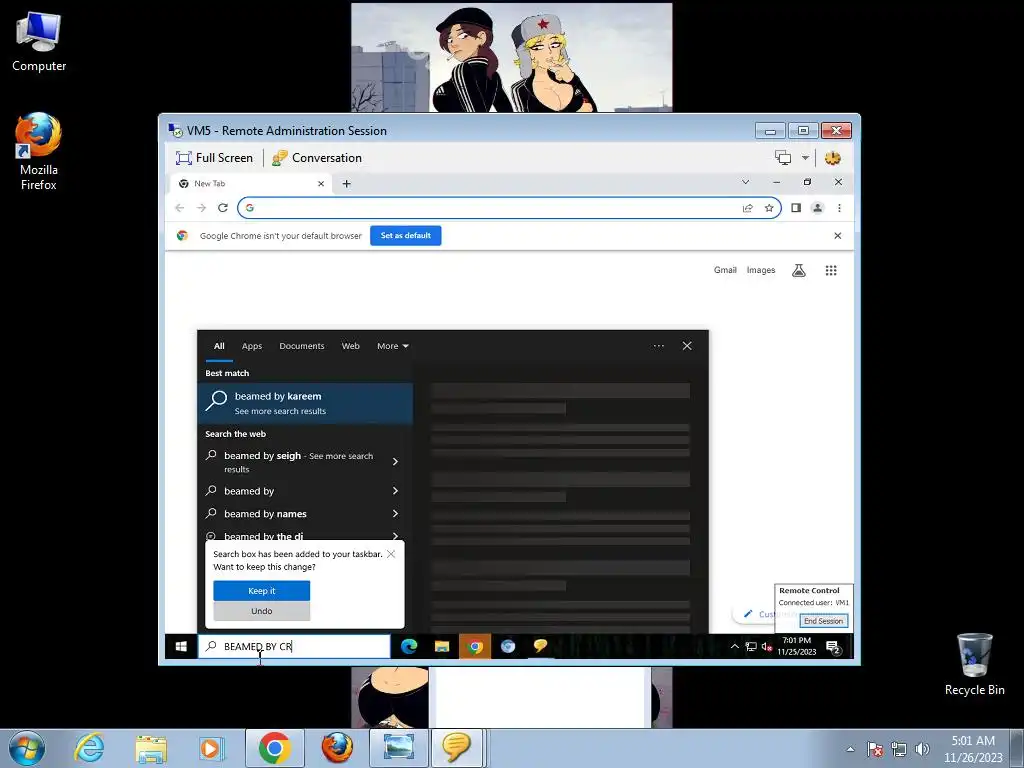Click the share page icon in address bar
Viewport: 1024px width, 768px height.
pyautogui.click(x=748, y=208)
